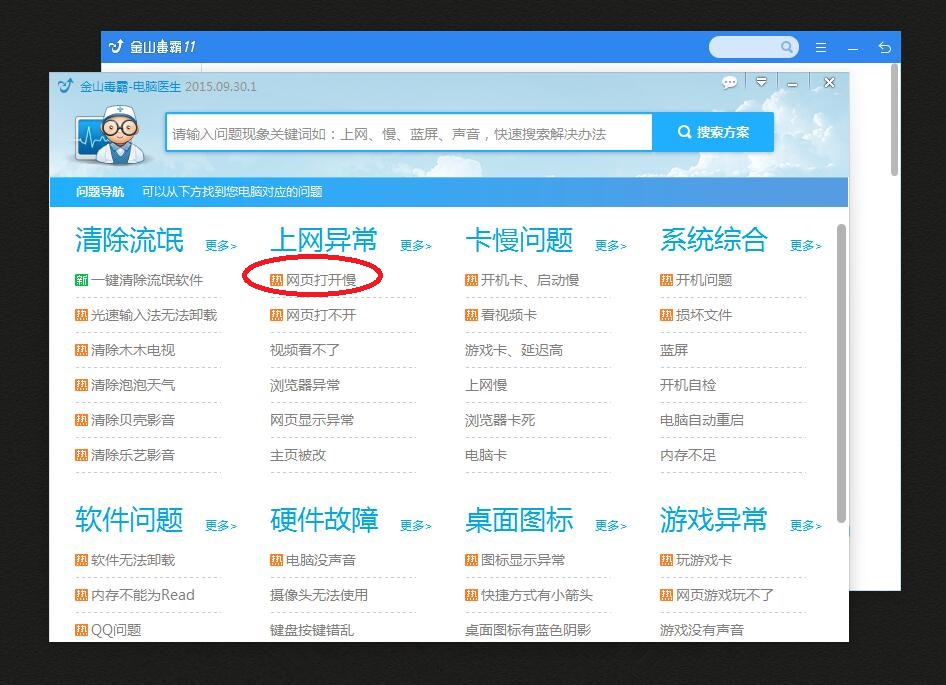This screenshot has height=685, width=946.
Task: Select the 内存不足 problem
Action: (x=688, y=455)
